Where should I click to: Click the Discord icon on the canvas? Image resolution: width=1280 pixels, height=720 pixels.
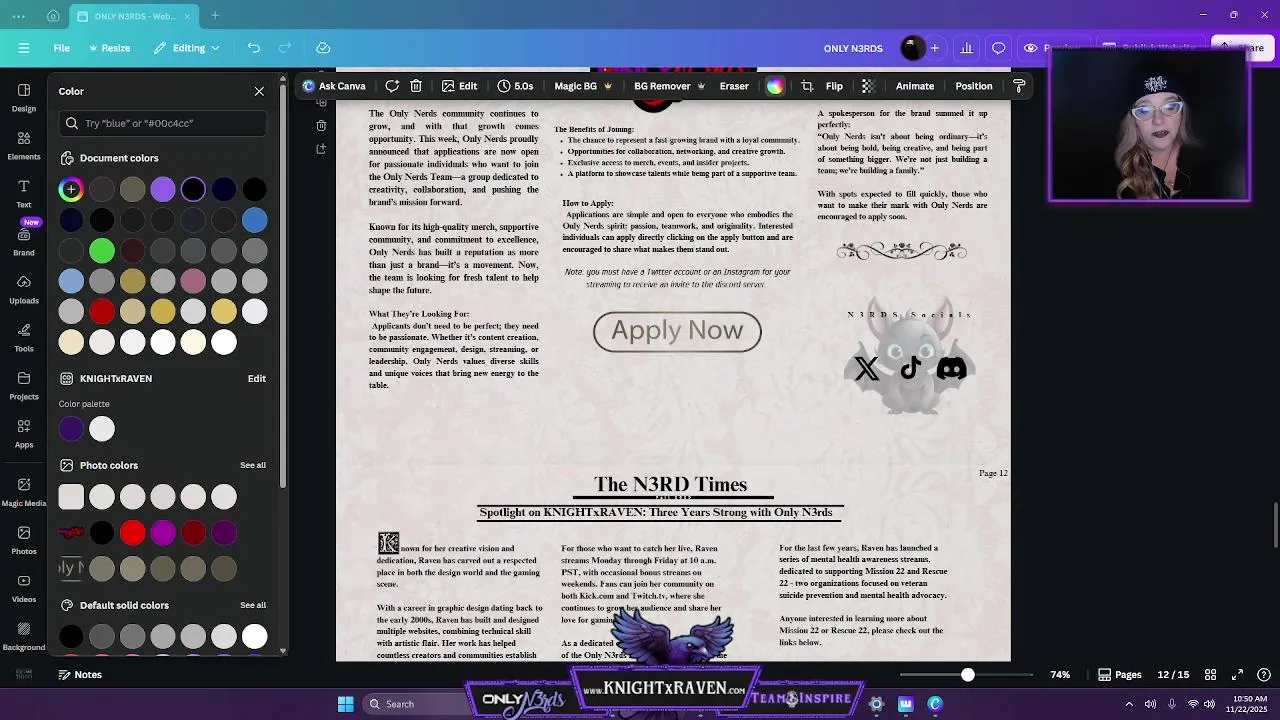click(x=952, y=369)
